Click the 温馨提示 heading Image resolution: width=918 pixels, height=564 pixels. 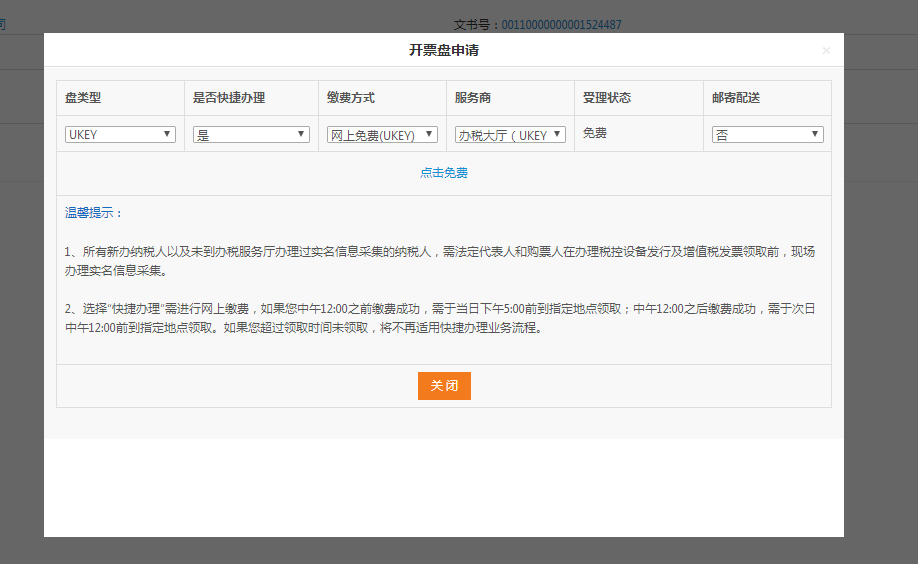[x=94, y=213]
